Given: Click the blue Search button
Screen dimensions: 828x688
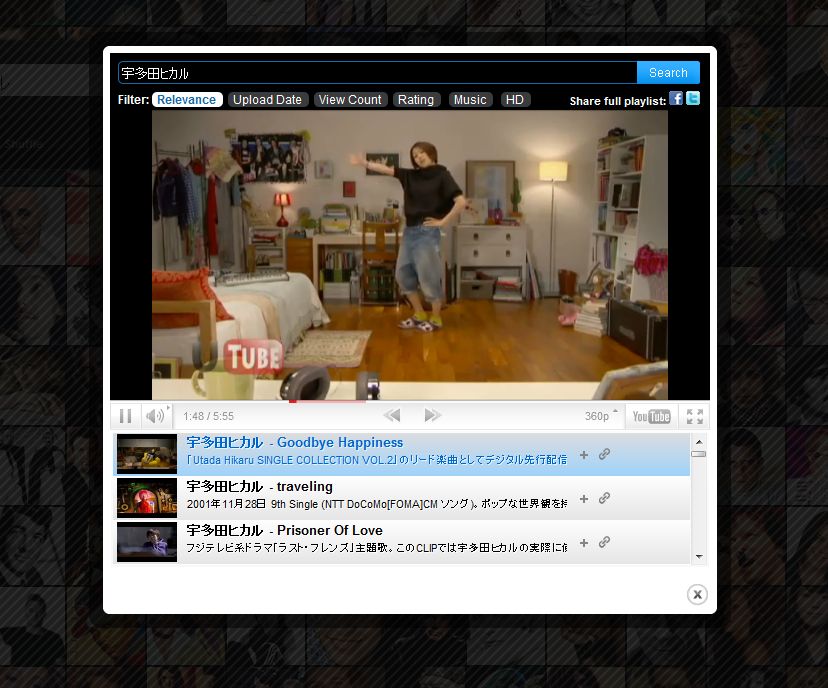Looking at the screenshot, I should pos(668,72).
